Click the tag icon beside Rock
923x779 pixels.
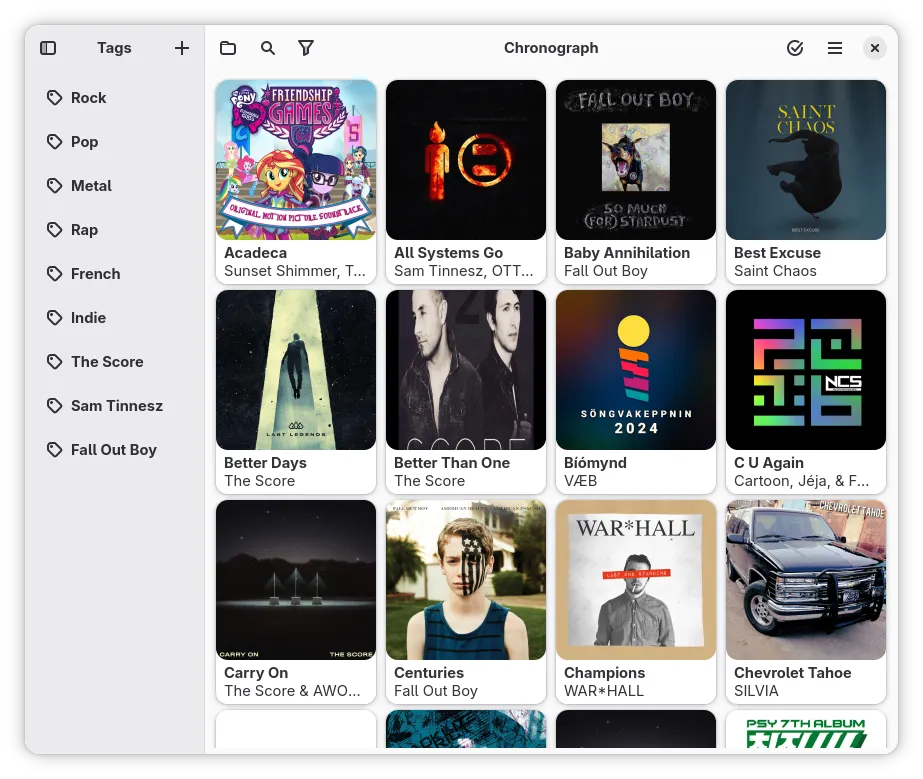(54, 98)
